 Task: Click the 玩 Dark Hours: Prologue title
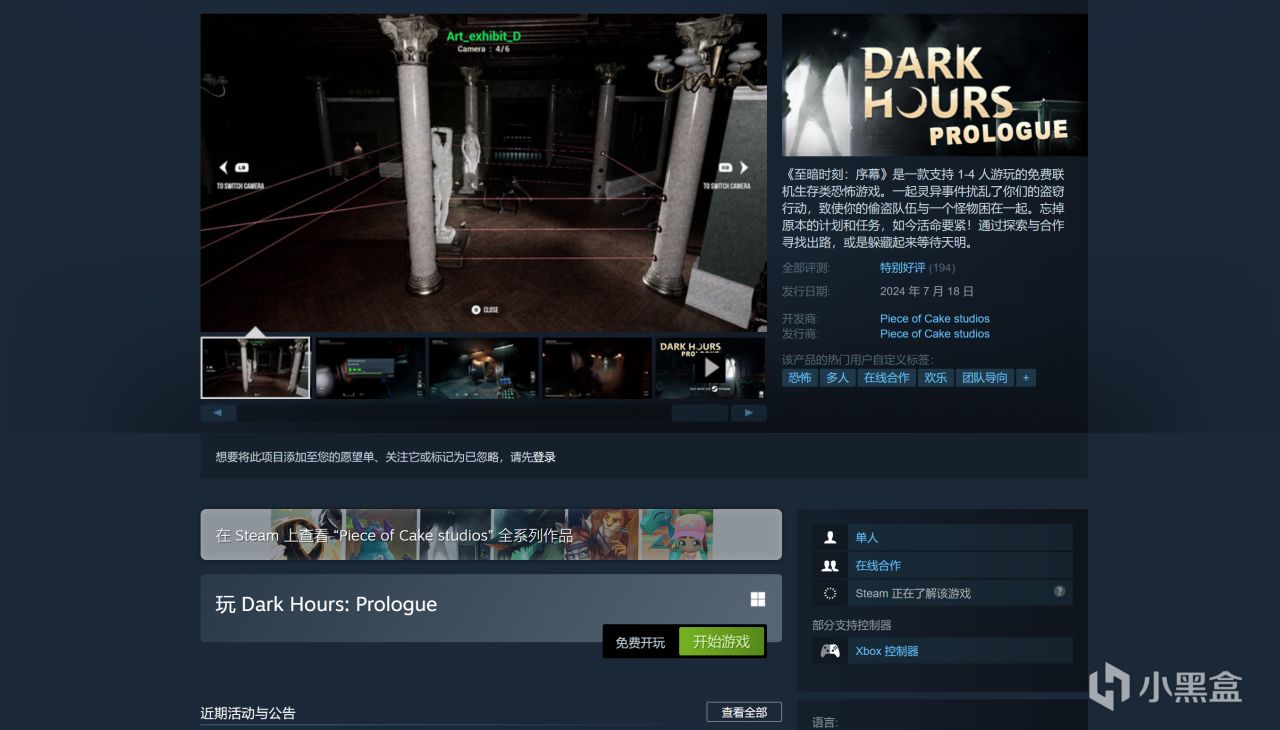(x=326, y=604)
